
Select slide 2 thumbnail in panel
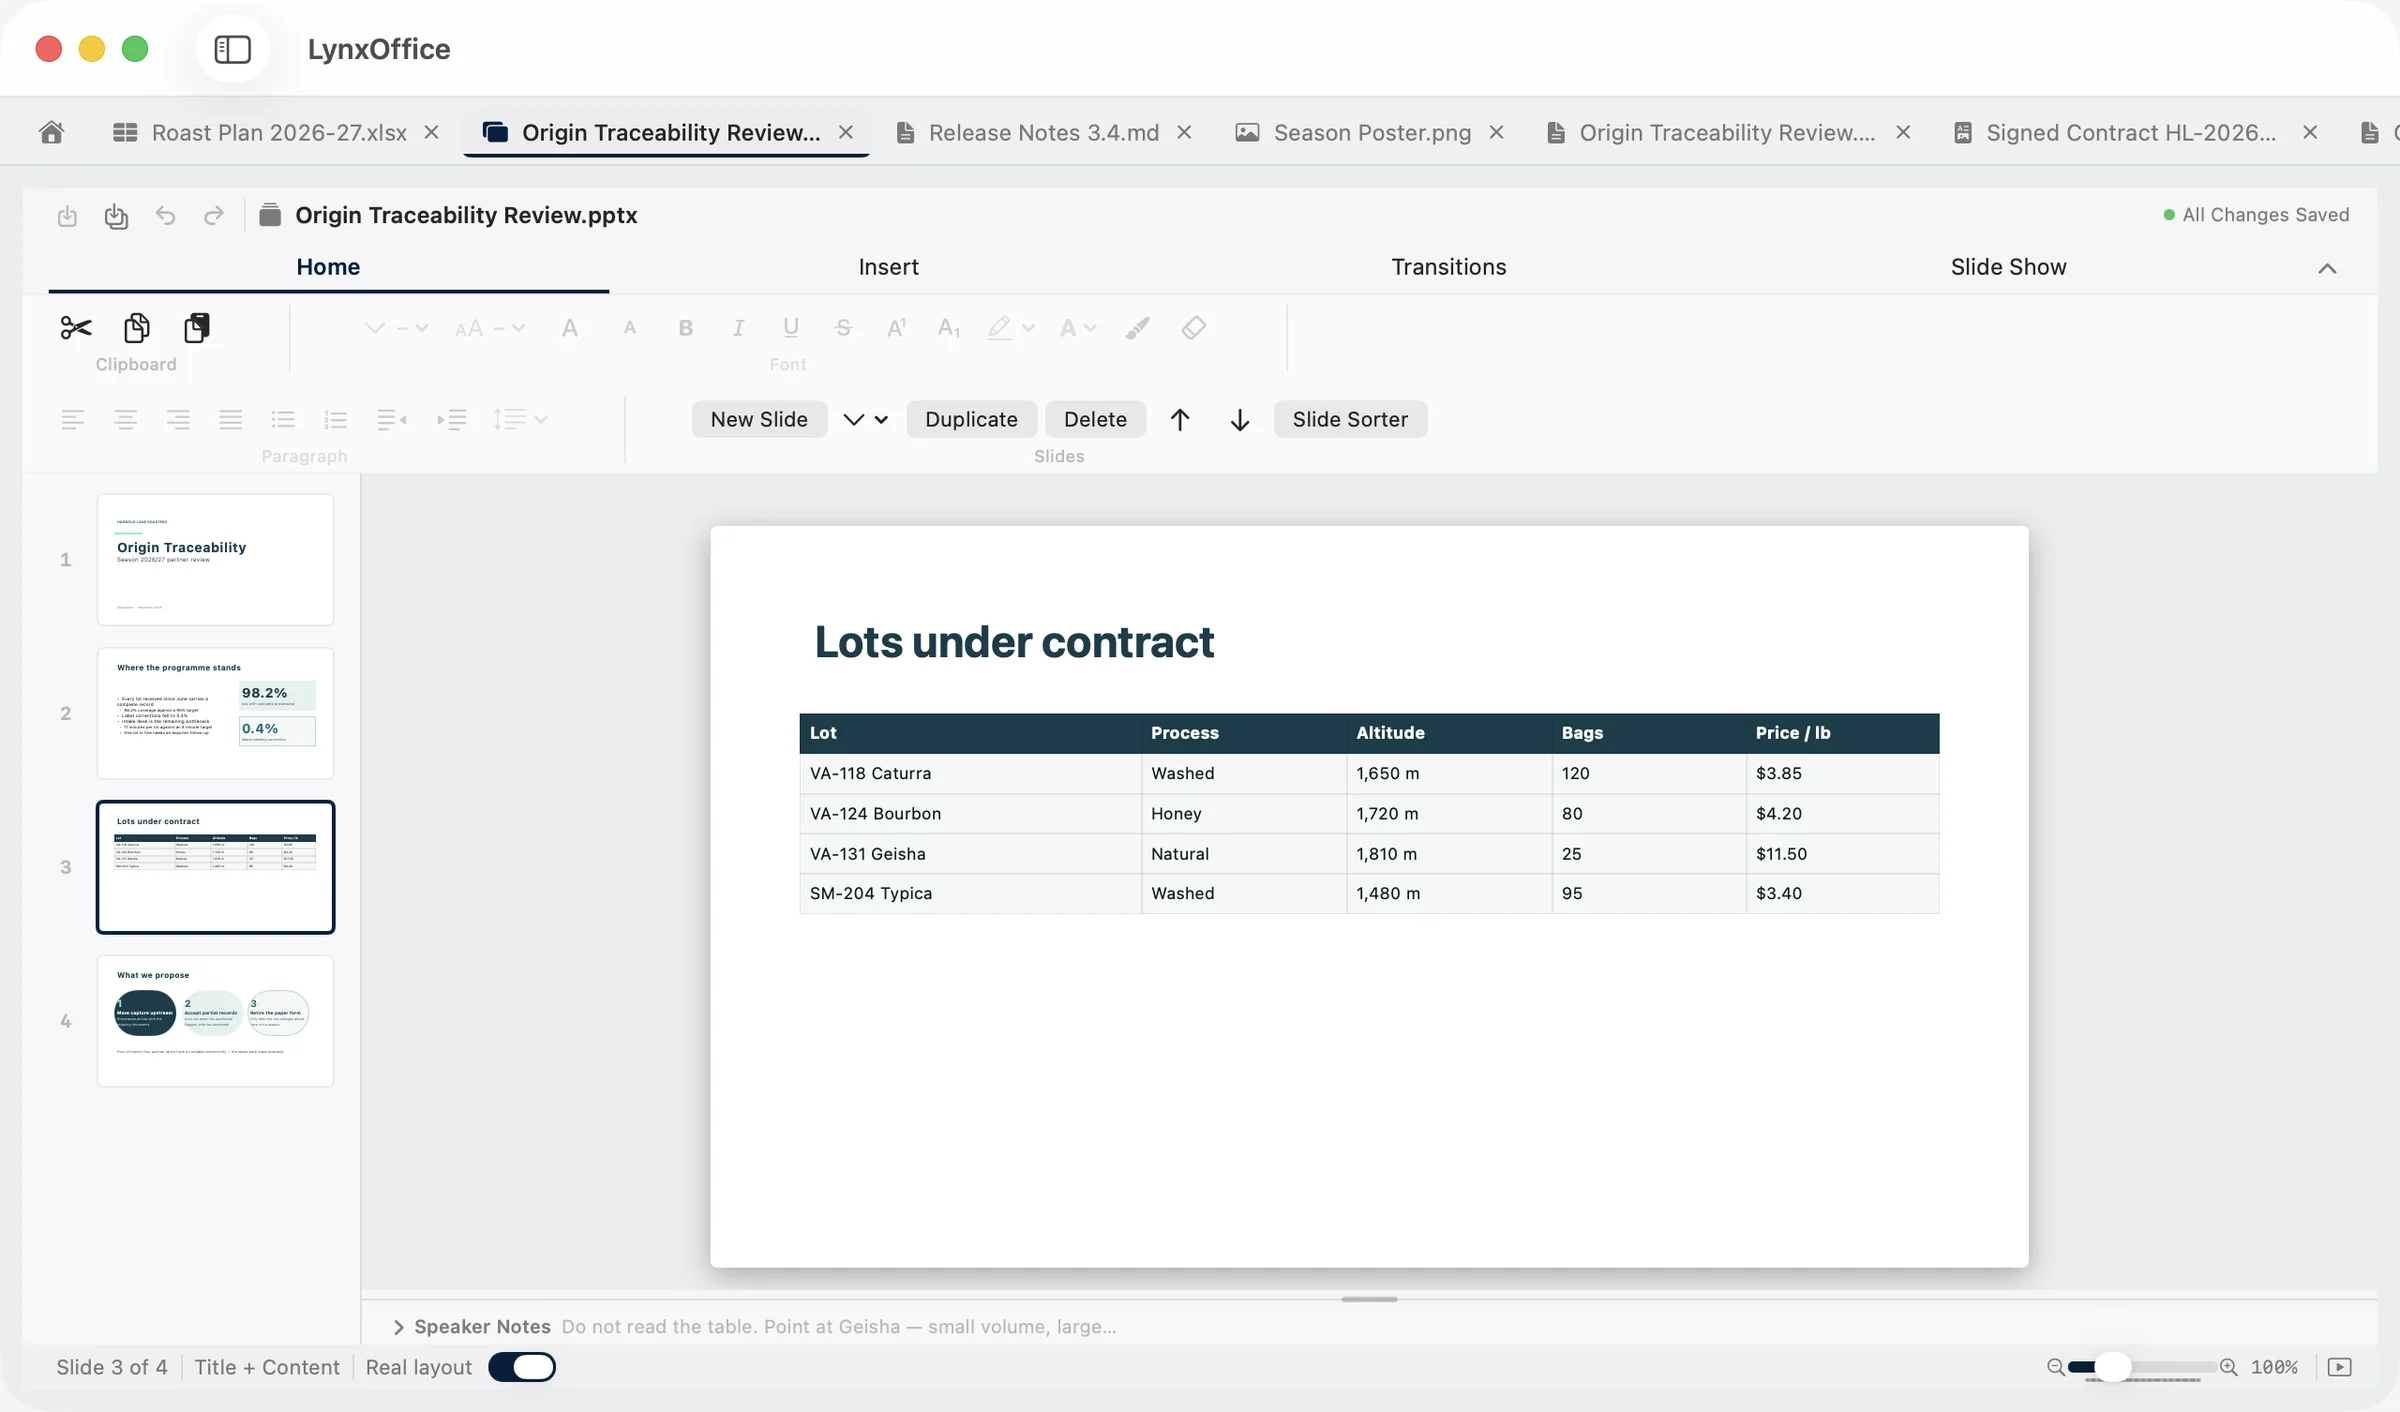coord(215,713)
